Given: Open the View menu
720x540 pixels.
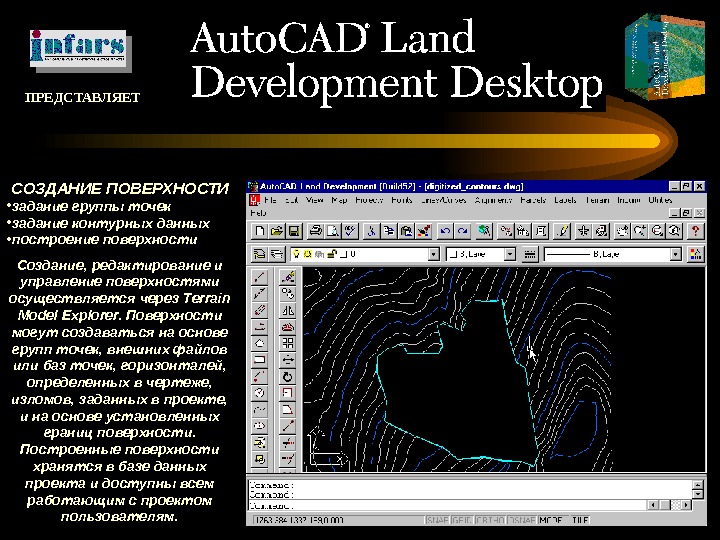Looking at the screenshot, I should coord(315,200).
